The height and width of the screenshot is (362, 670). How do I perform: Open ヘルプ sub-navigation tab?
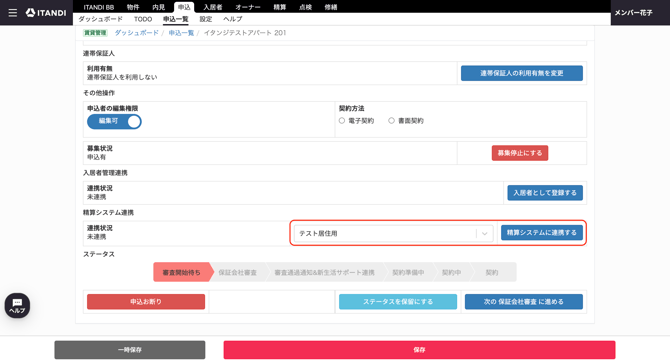click(232, 19)
